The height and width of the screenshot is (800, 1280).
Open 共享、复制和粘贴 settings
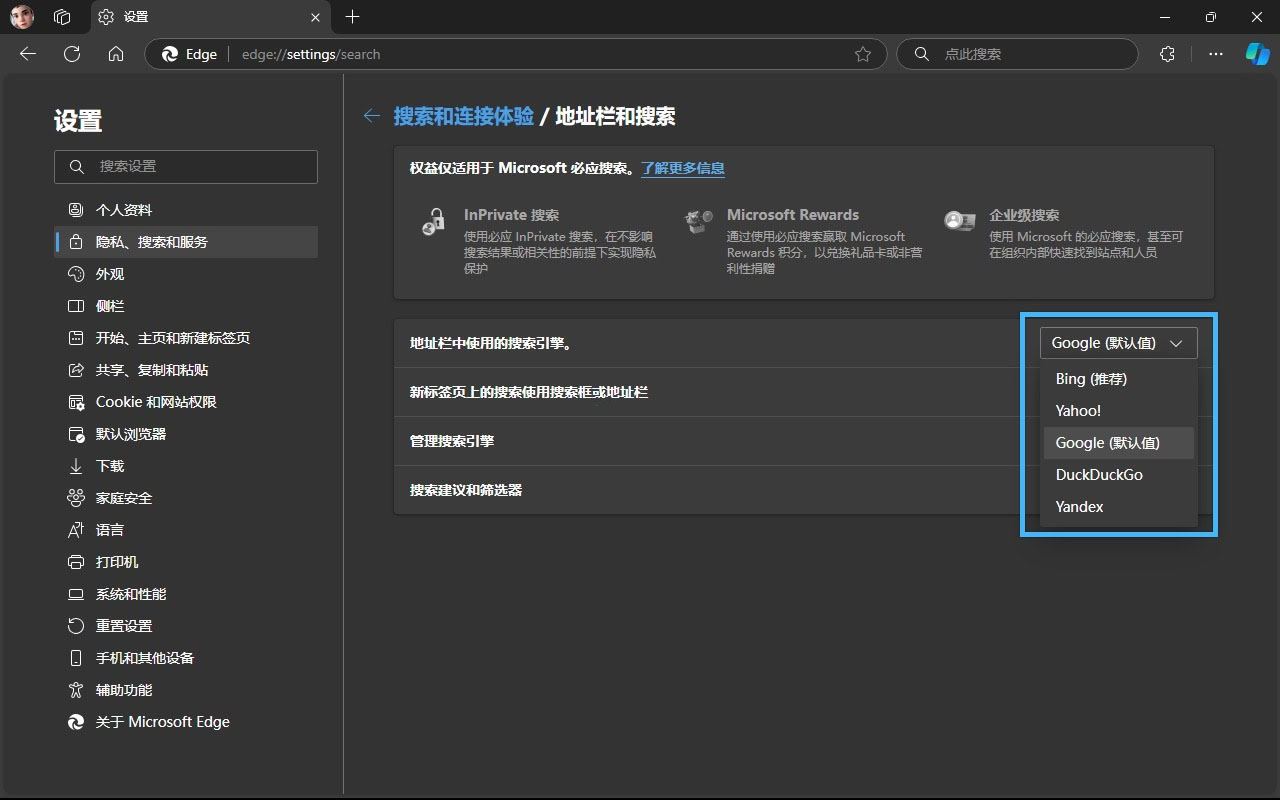point(186,370)
